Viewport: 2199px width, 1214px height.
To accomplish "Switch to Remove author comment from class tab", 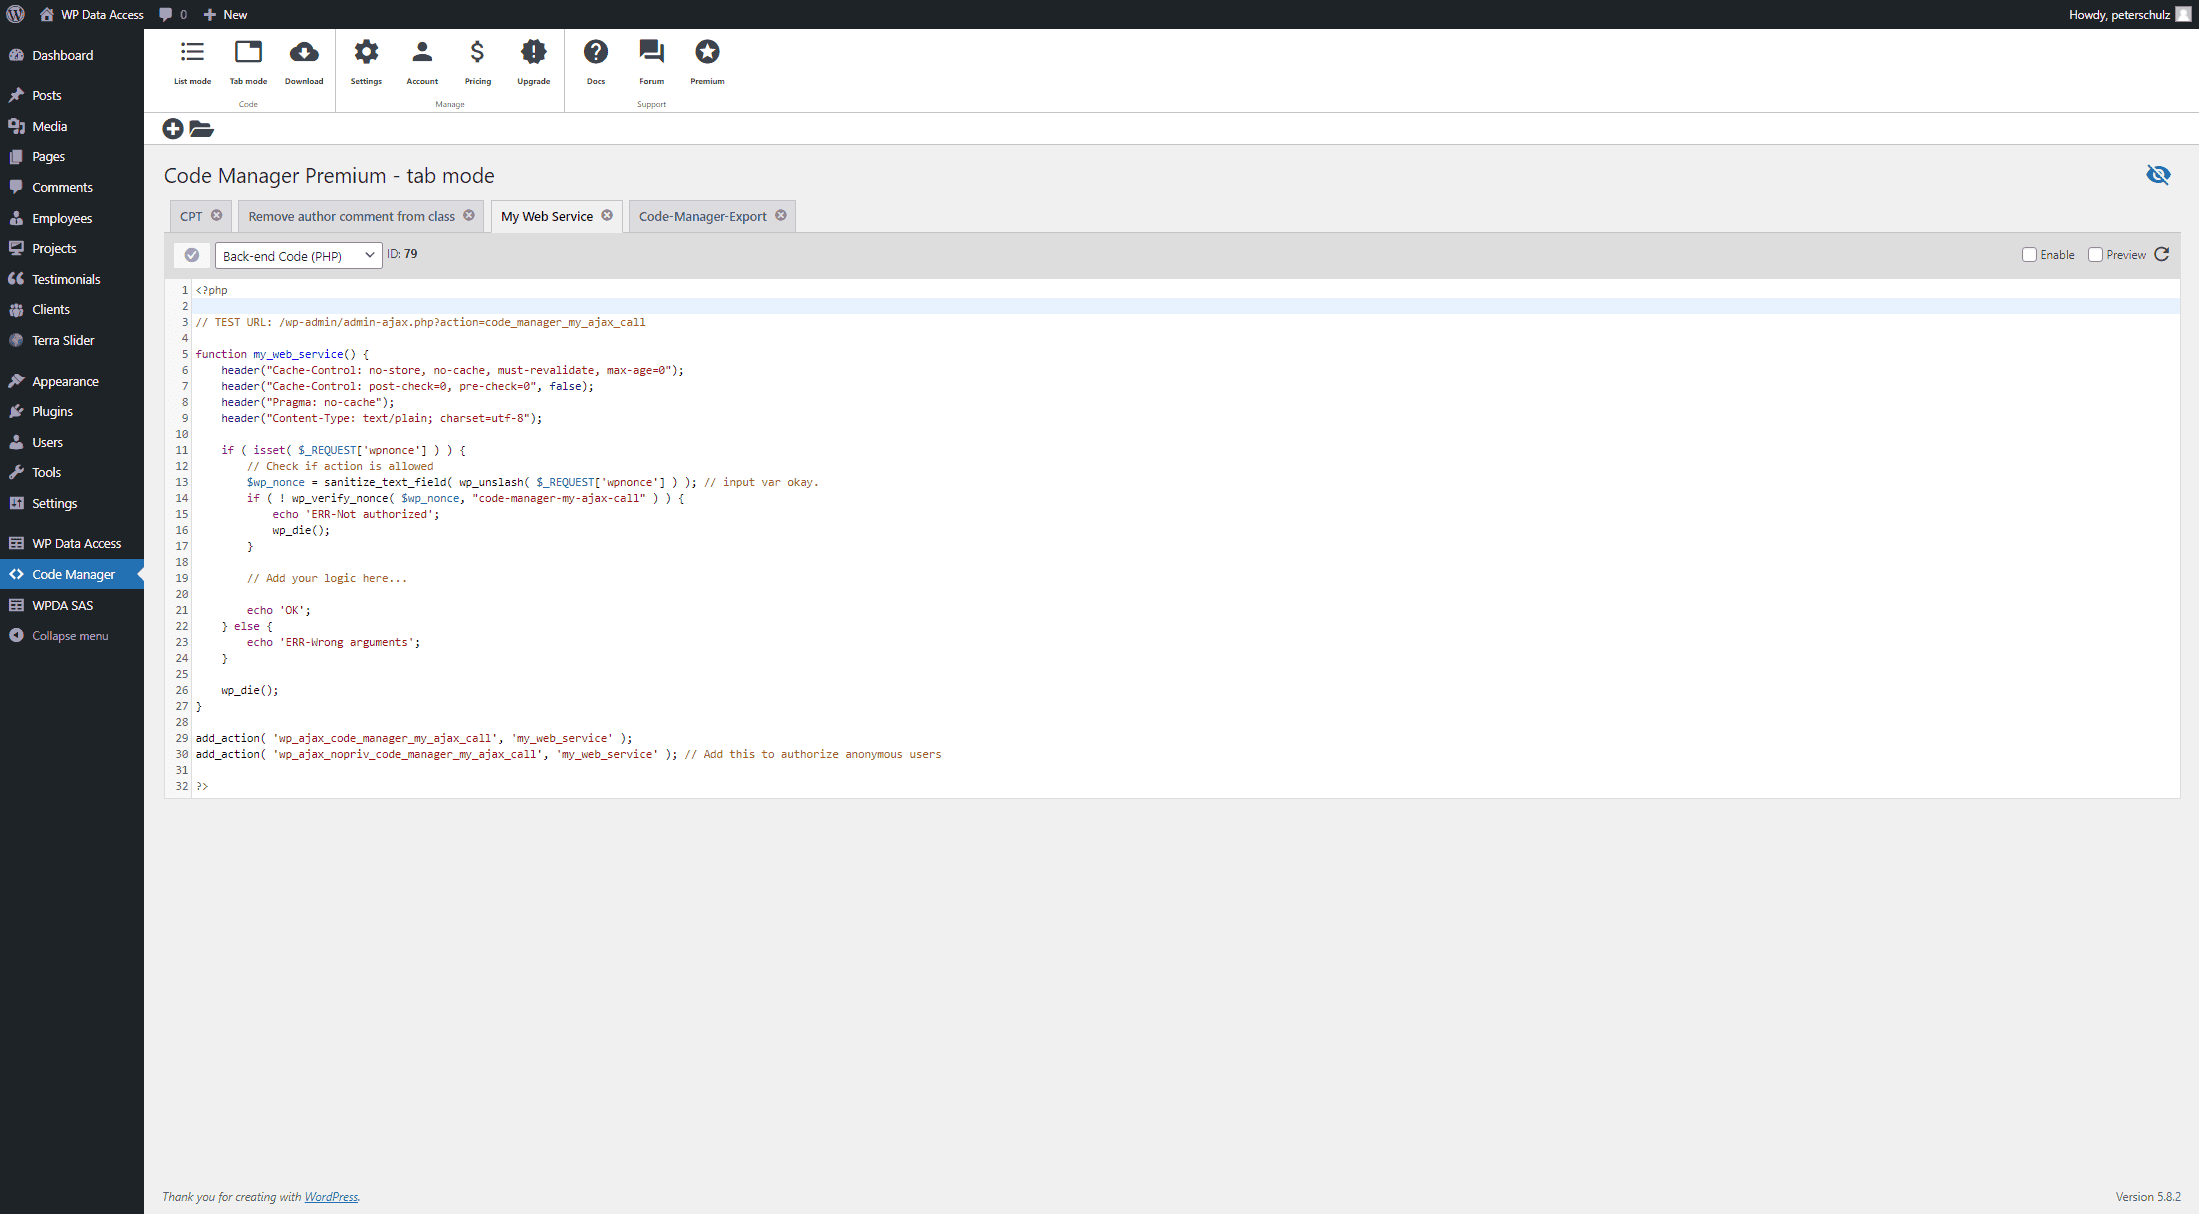I will [351, 216].
